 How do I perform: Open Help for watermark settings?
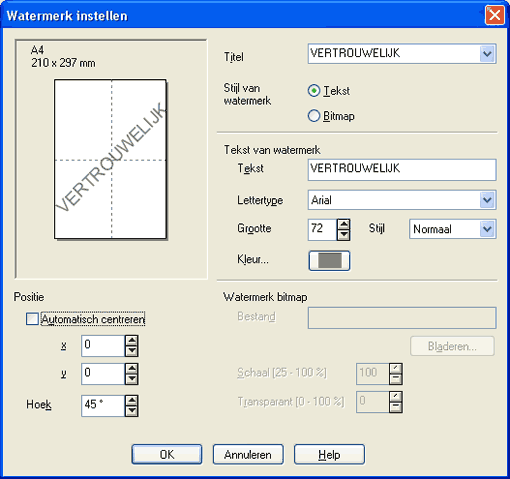[329, 454]
